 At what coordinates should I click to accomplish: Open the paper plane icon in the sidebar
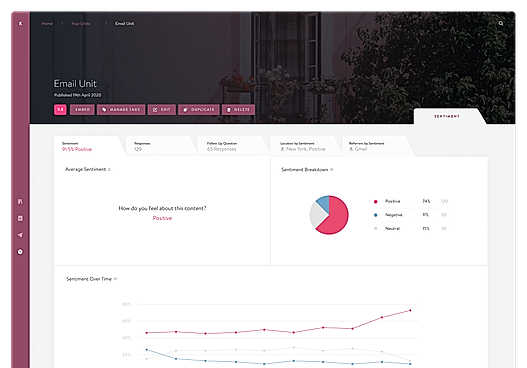(20, 235)
